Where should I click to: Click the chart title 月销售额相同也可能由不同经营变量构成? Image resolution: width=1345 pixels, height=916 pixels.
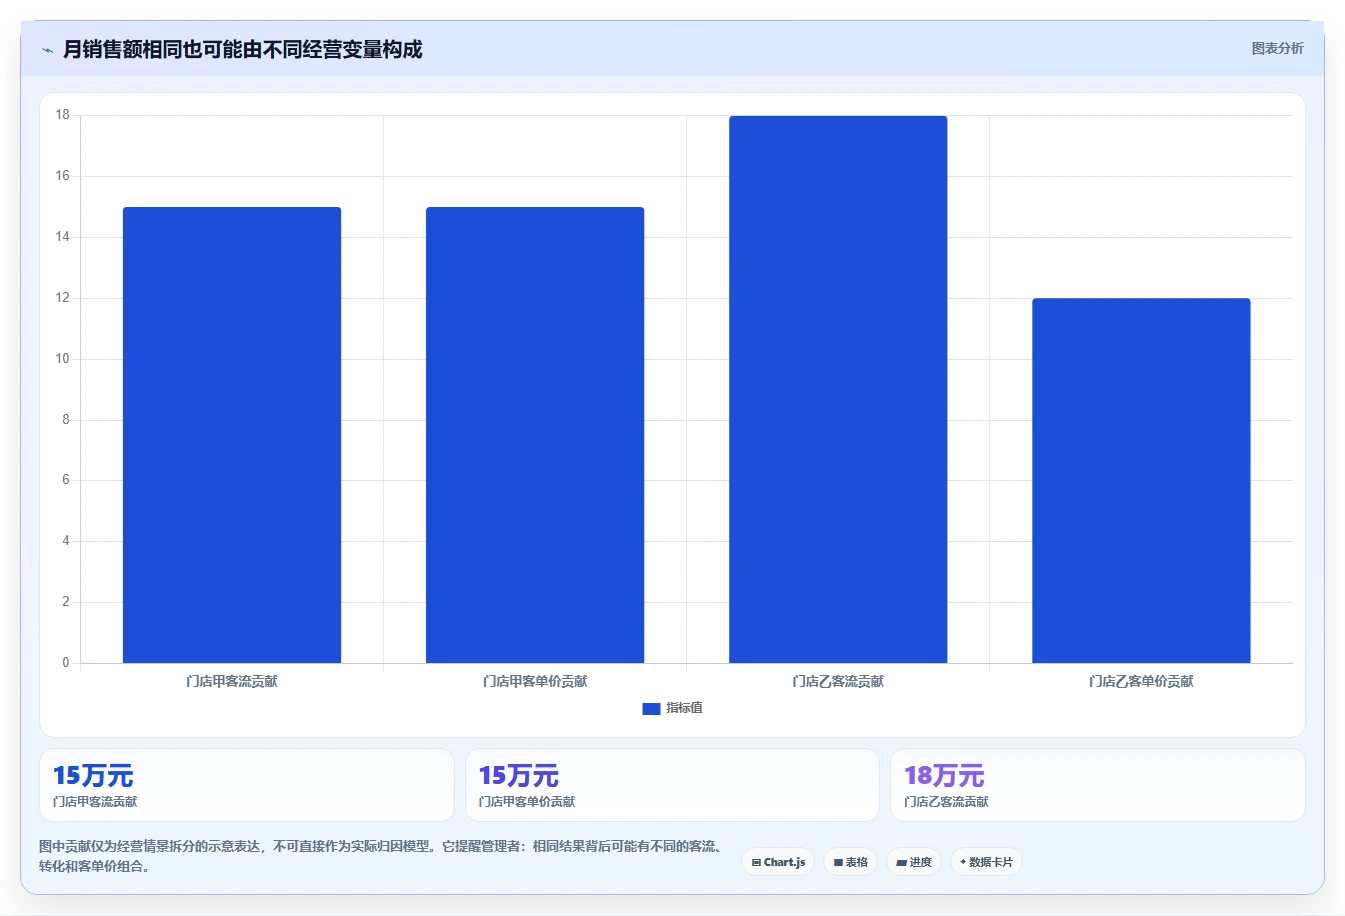242,49
